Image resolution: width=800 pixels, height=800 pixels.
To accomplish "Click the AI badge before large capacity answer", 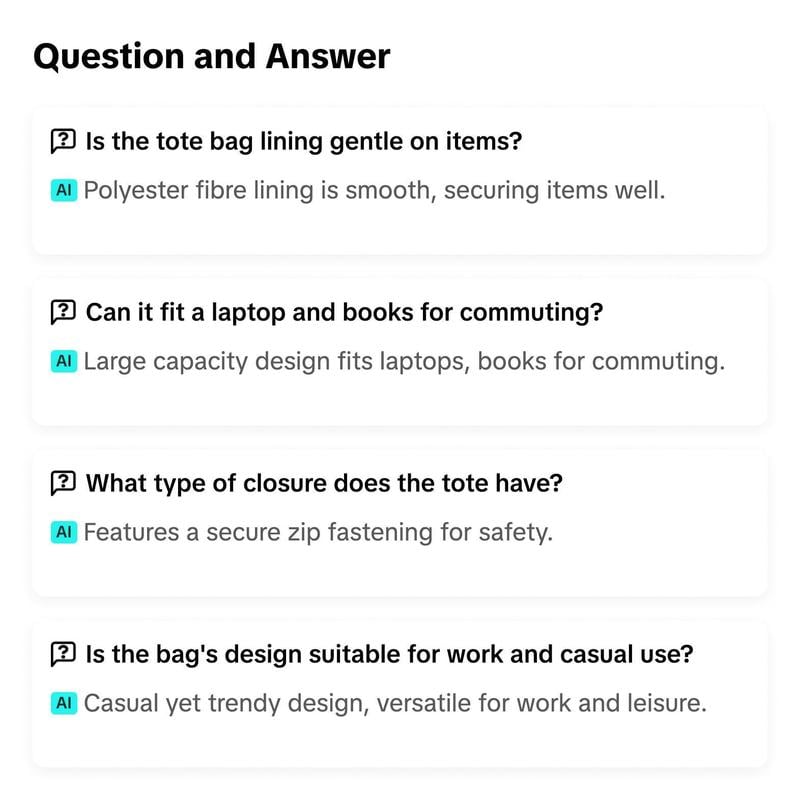I will coord(63,361).
